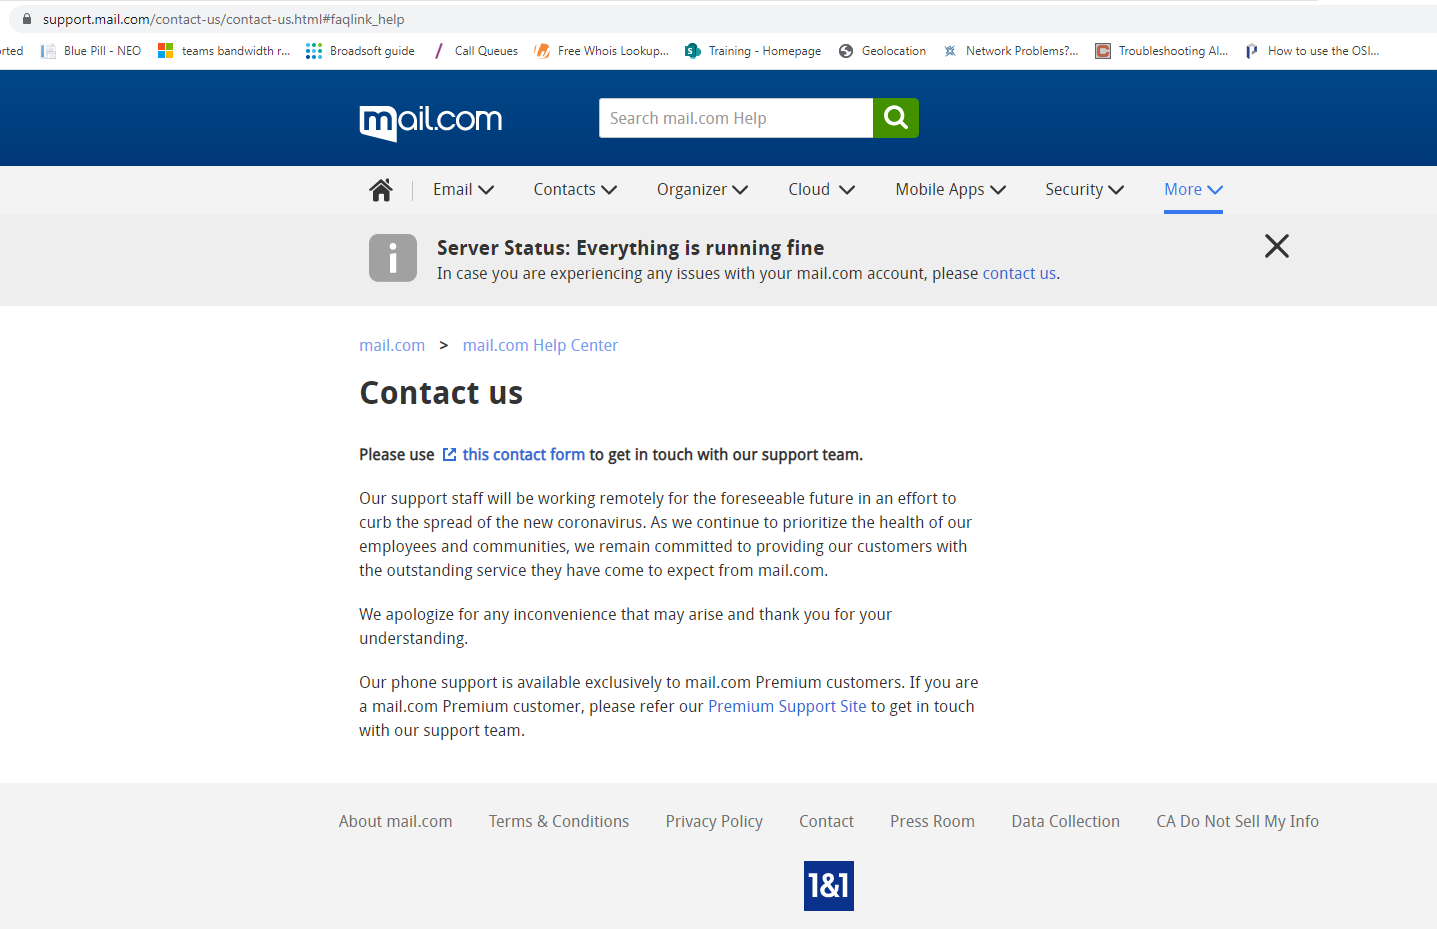Open About mail.com footer link
Viewport: 1437px width, 929px height.
395,822
